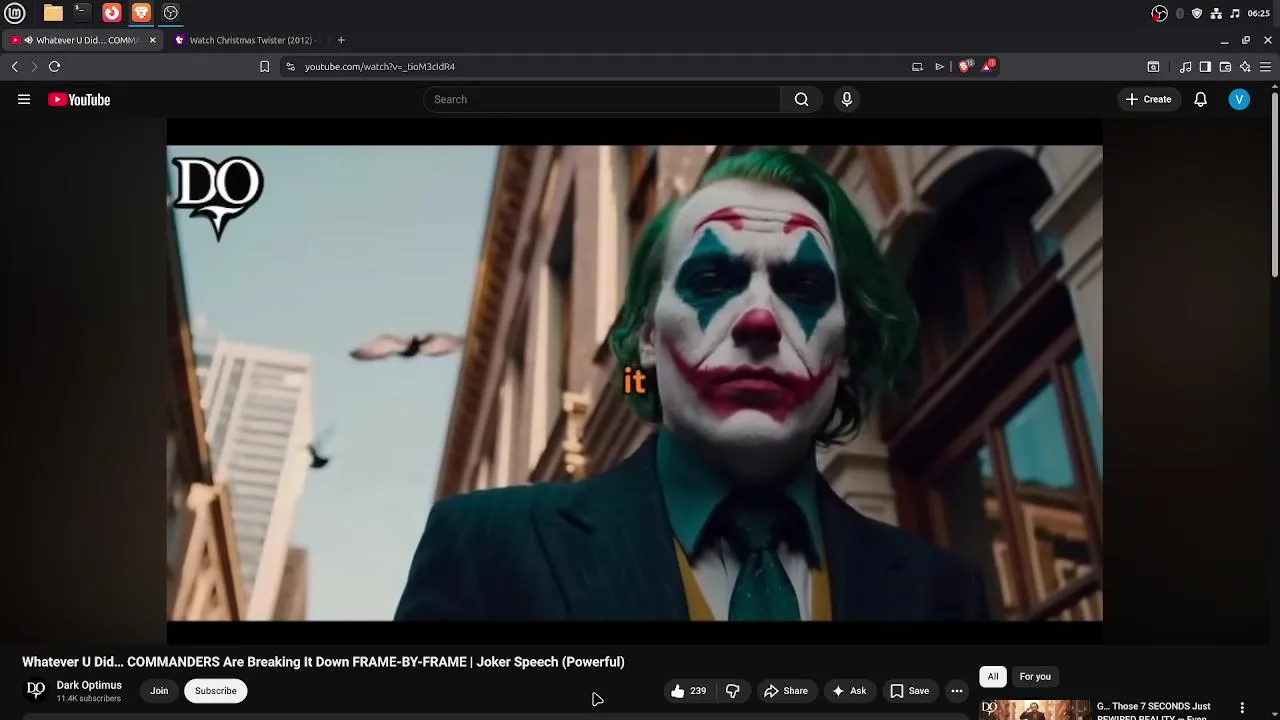Click the install app icon in address bar

pos(917,66)
